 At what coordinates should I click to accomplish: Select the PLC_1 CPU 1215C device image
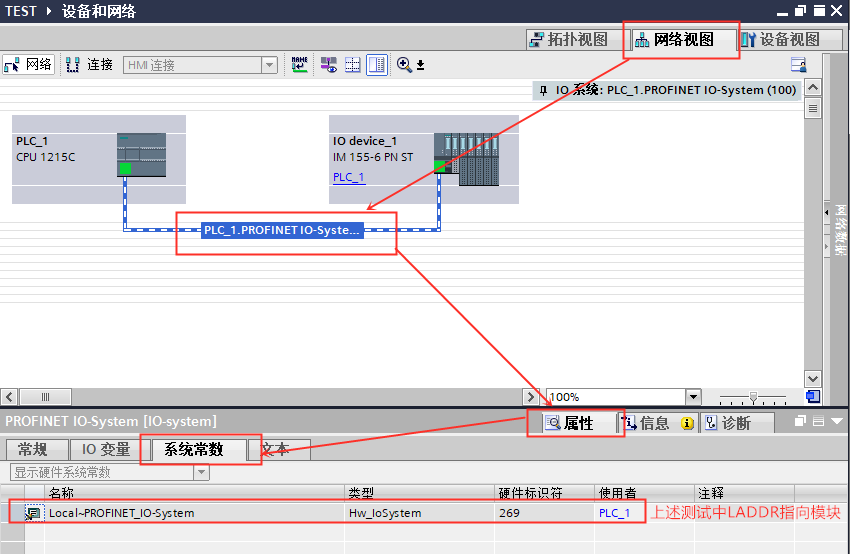click(x=141, y=155)
